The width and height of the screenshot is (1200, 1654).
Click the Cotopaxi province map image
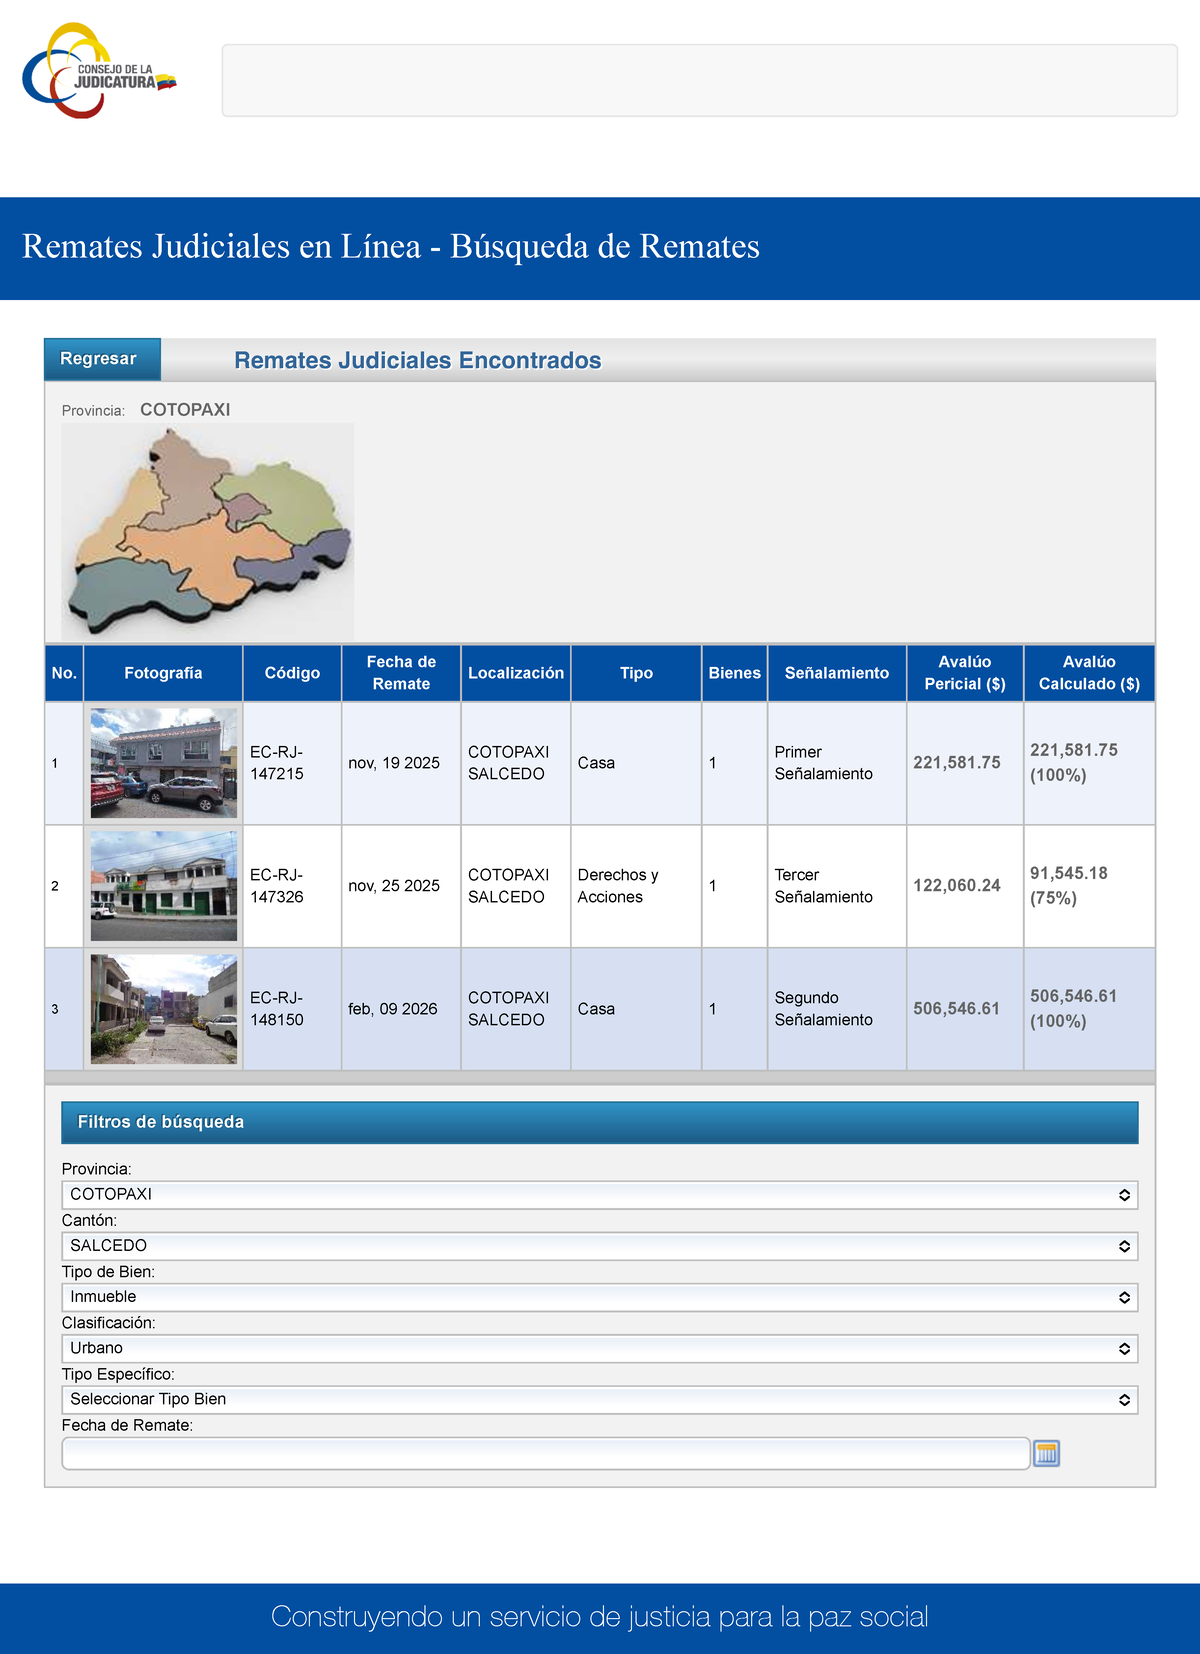pos(208,532)
